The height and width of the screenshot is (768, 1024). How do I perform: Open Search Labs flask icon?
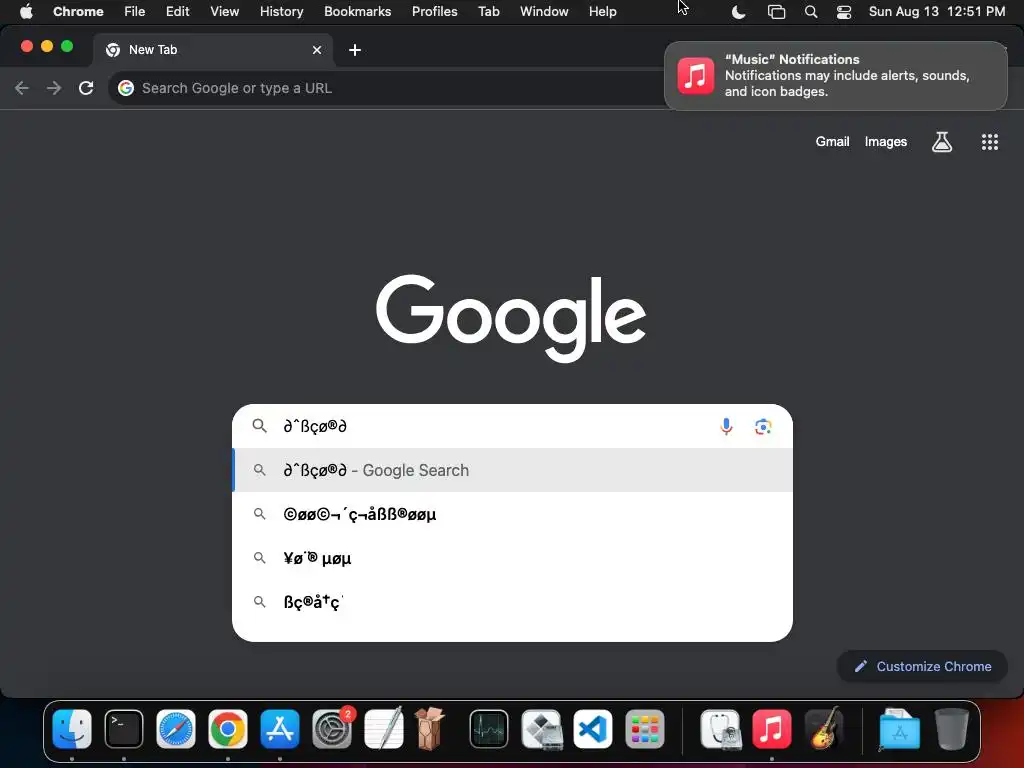(x=941, y=142)
